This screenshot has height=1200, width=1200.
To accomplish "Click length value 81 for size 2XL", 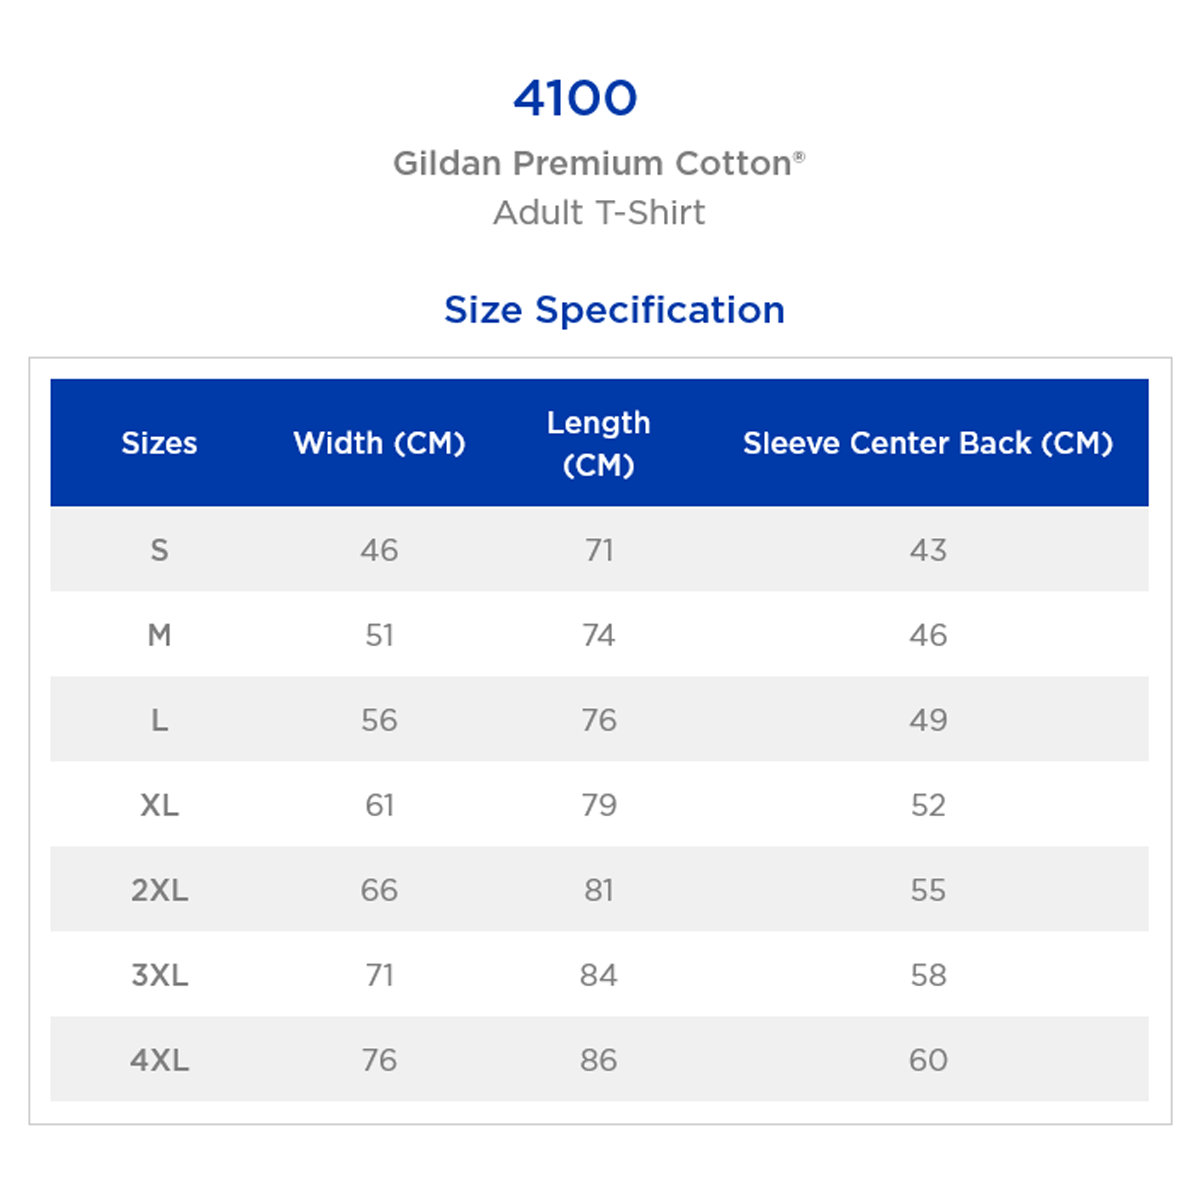I will (598, 890).
